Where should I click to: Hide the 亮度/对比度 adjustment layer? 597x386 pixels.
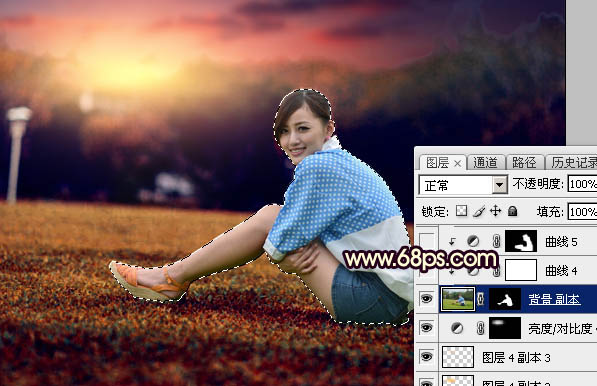tap(427, 328)
